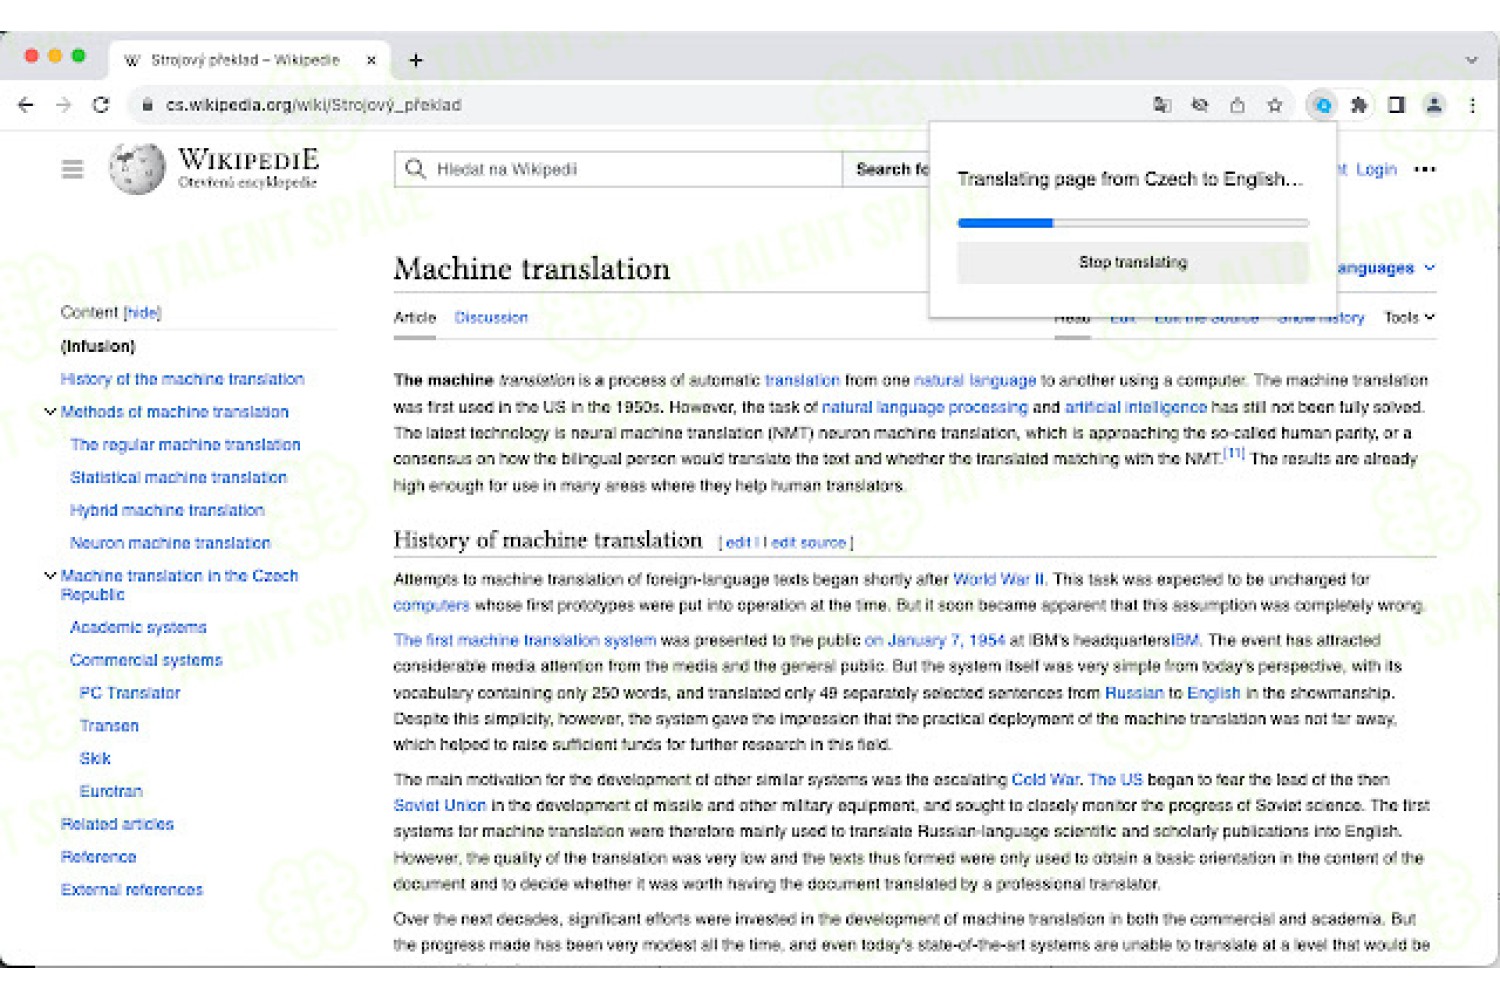Follow the natural language processing link
Image resolution: width=1500 pixels, height=1000 pixels.
pyautogui.click(x=924, y=407)
